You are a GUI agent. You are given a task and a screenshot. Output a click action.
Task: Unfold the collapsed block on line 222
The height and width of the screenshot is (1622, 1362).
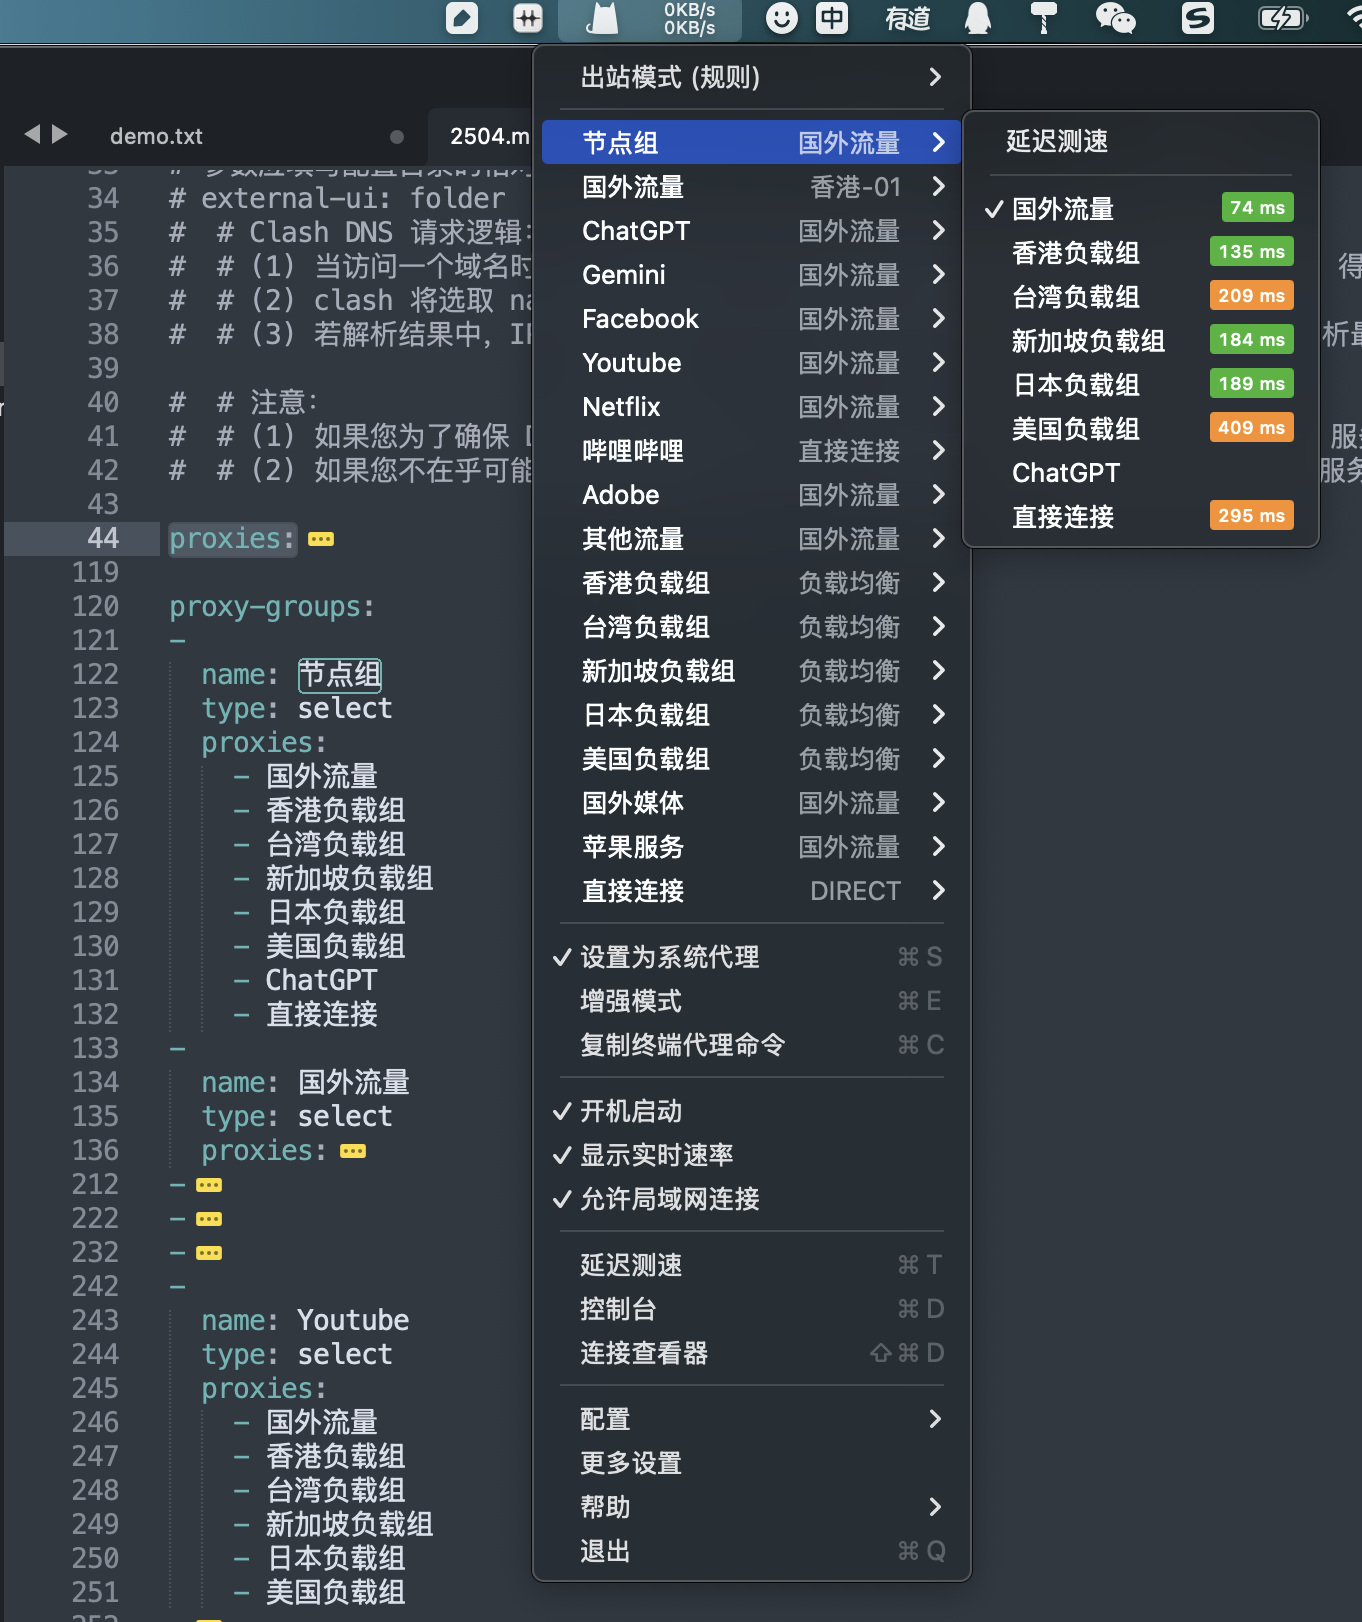(209, 1220)
